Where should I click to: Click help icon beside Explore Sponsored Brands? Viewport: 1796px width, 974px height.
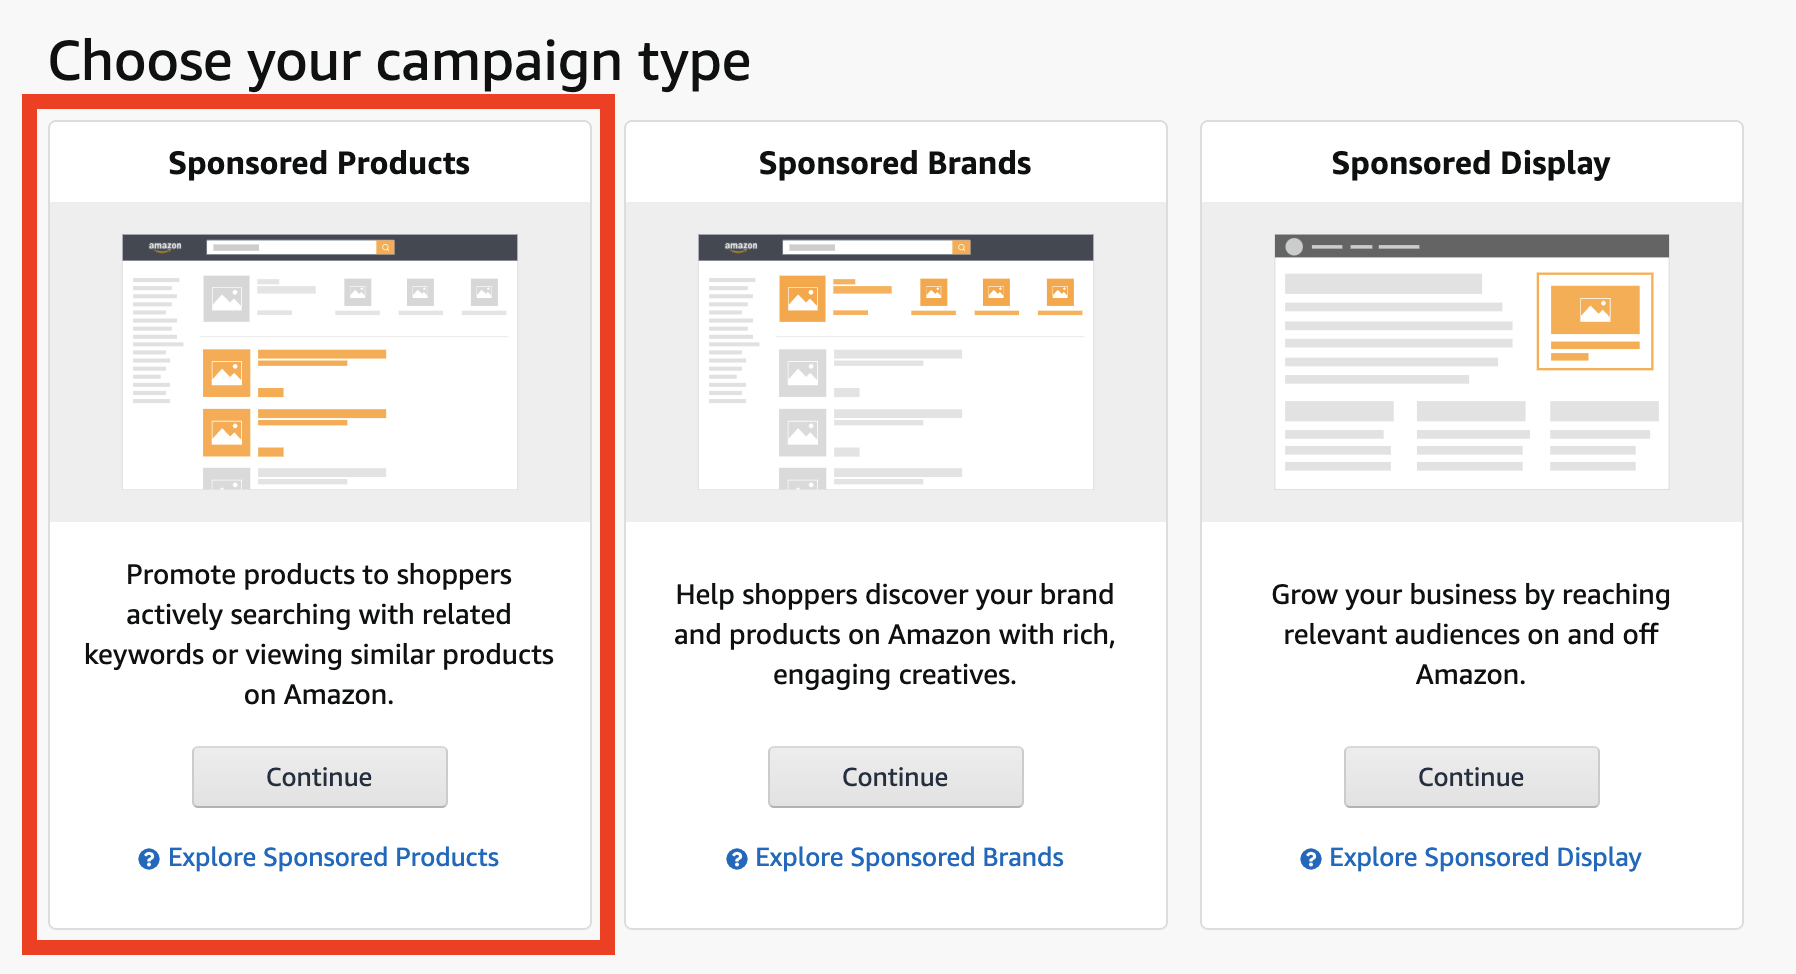point(737,859)
